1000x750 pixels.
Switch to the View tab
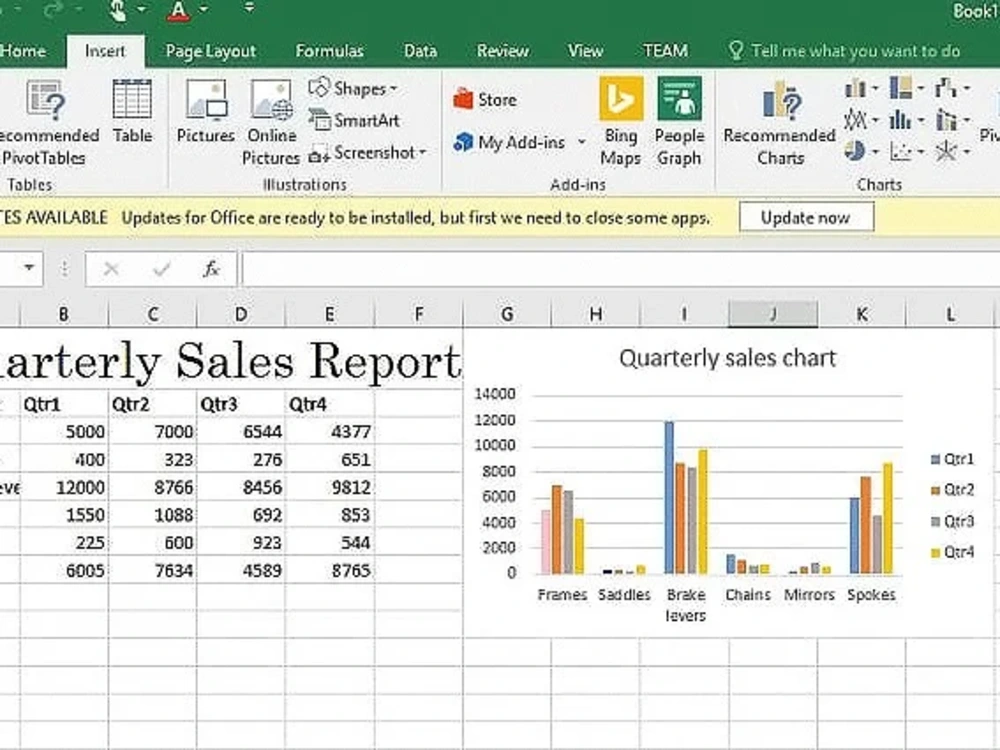pos(585,51)
